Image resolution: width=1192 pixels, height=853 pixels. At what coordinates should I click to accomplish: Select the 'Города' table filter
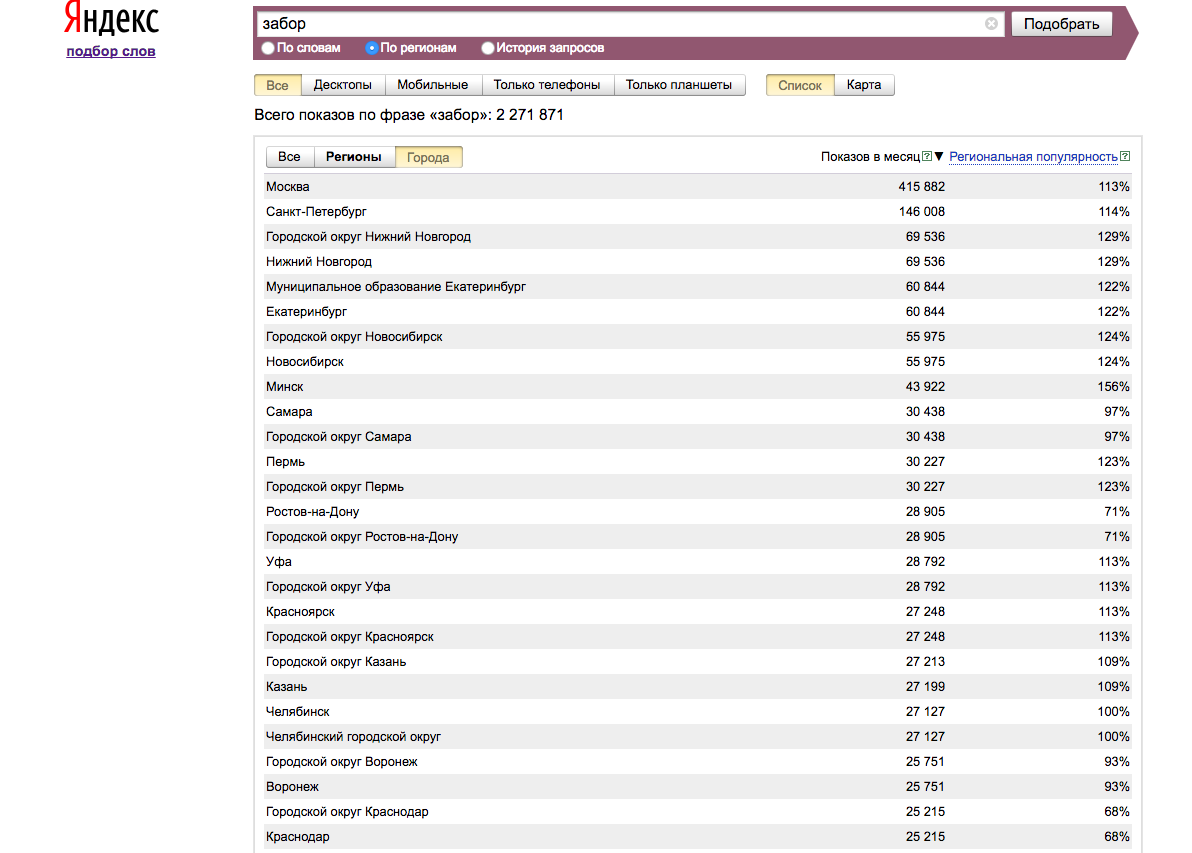coord(428,157)
